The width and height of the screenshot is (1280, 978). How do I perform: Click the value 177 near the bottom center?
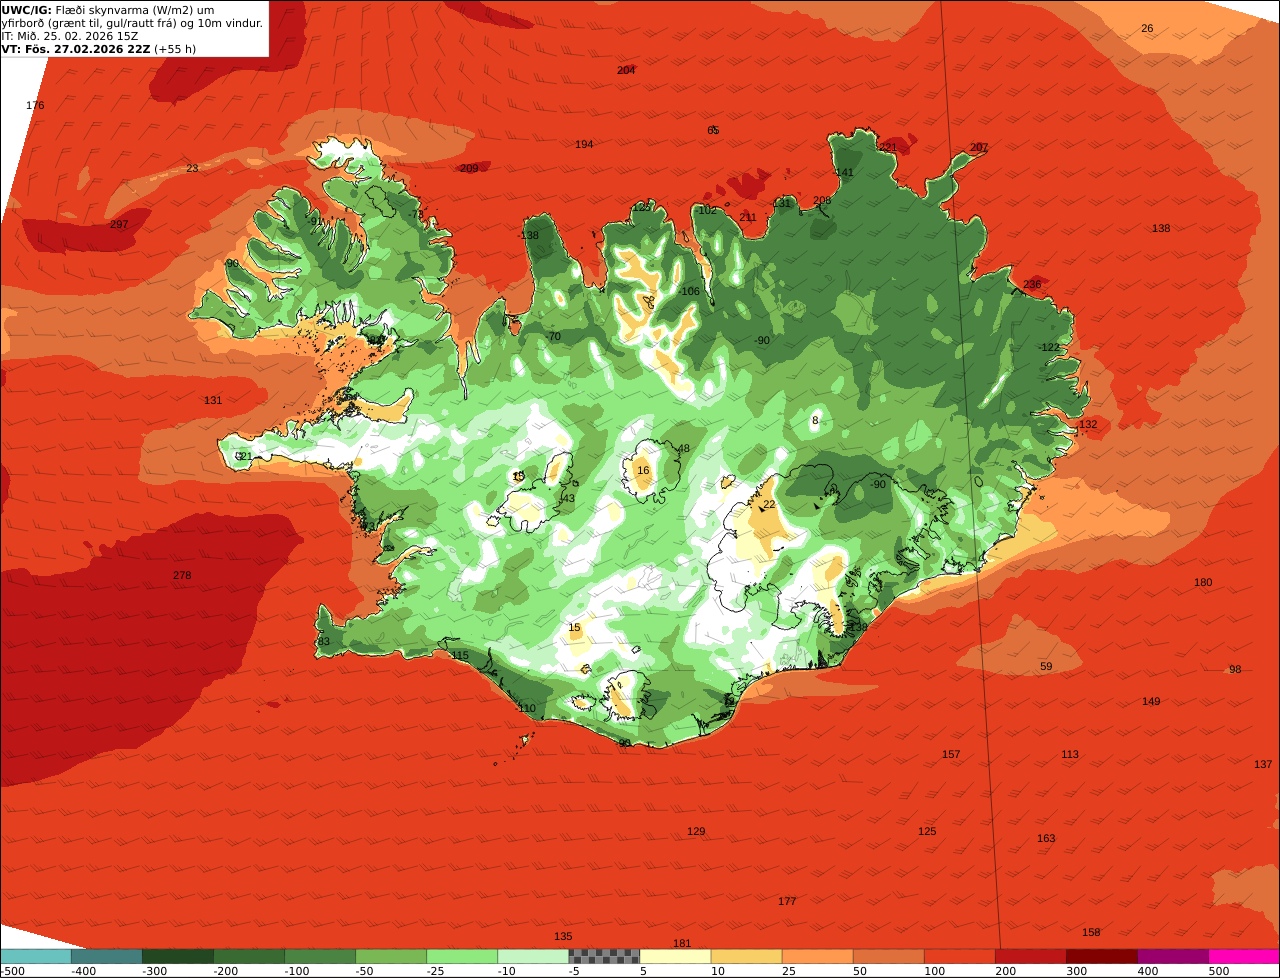tap(787, 901)
